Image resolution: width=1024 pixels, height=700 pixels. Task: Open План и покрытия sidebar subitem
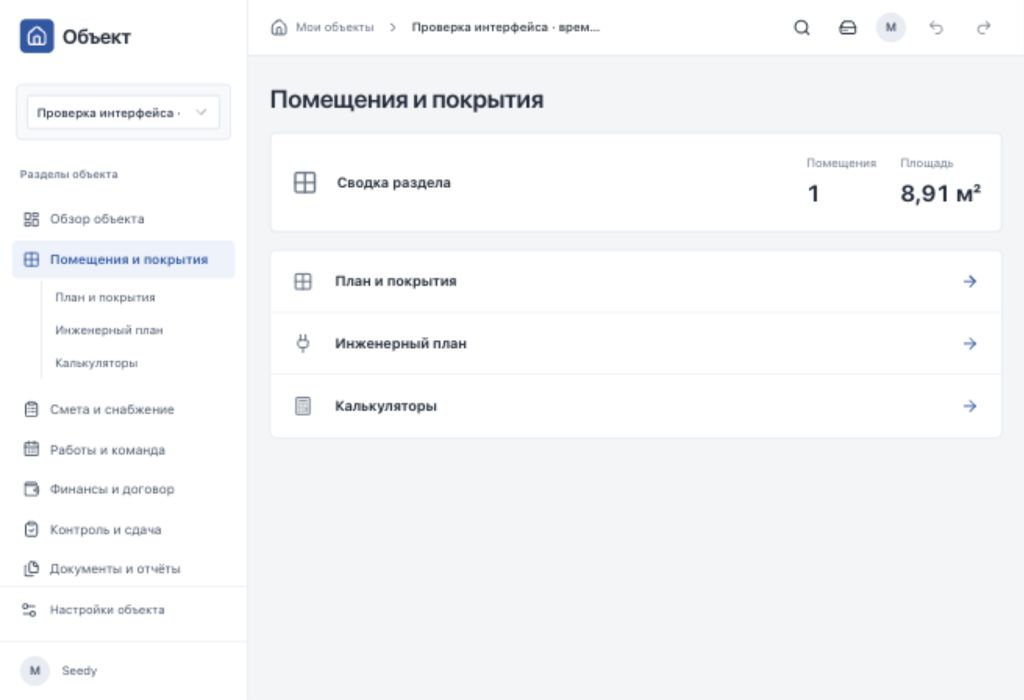tap(105, 297)
